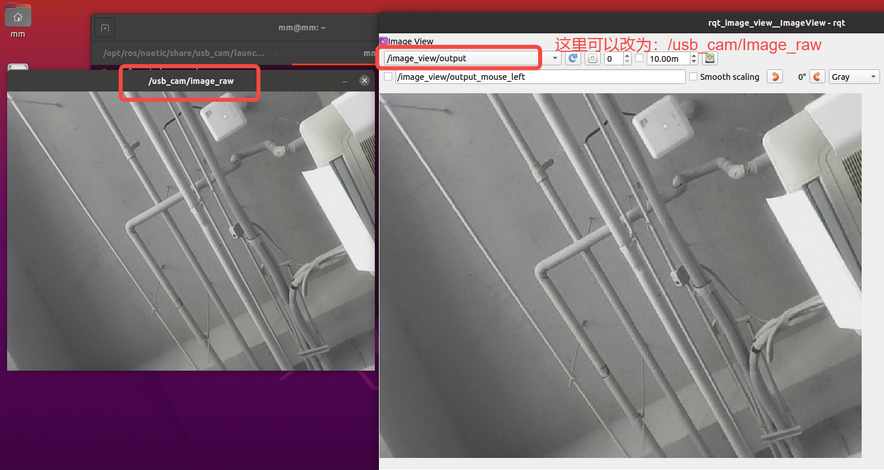
Task: Open new terminal tab
Action: pyautogui.click(x=105, y=28)
